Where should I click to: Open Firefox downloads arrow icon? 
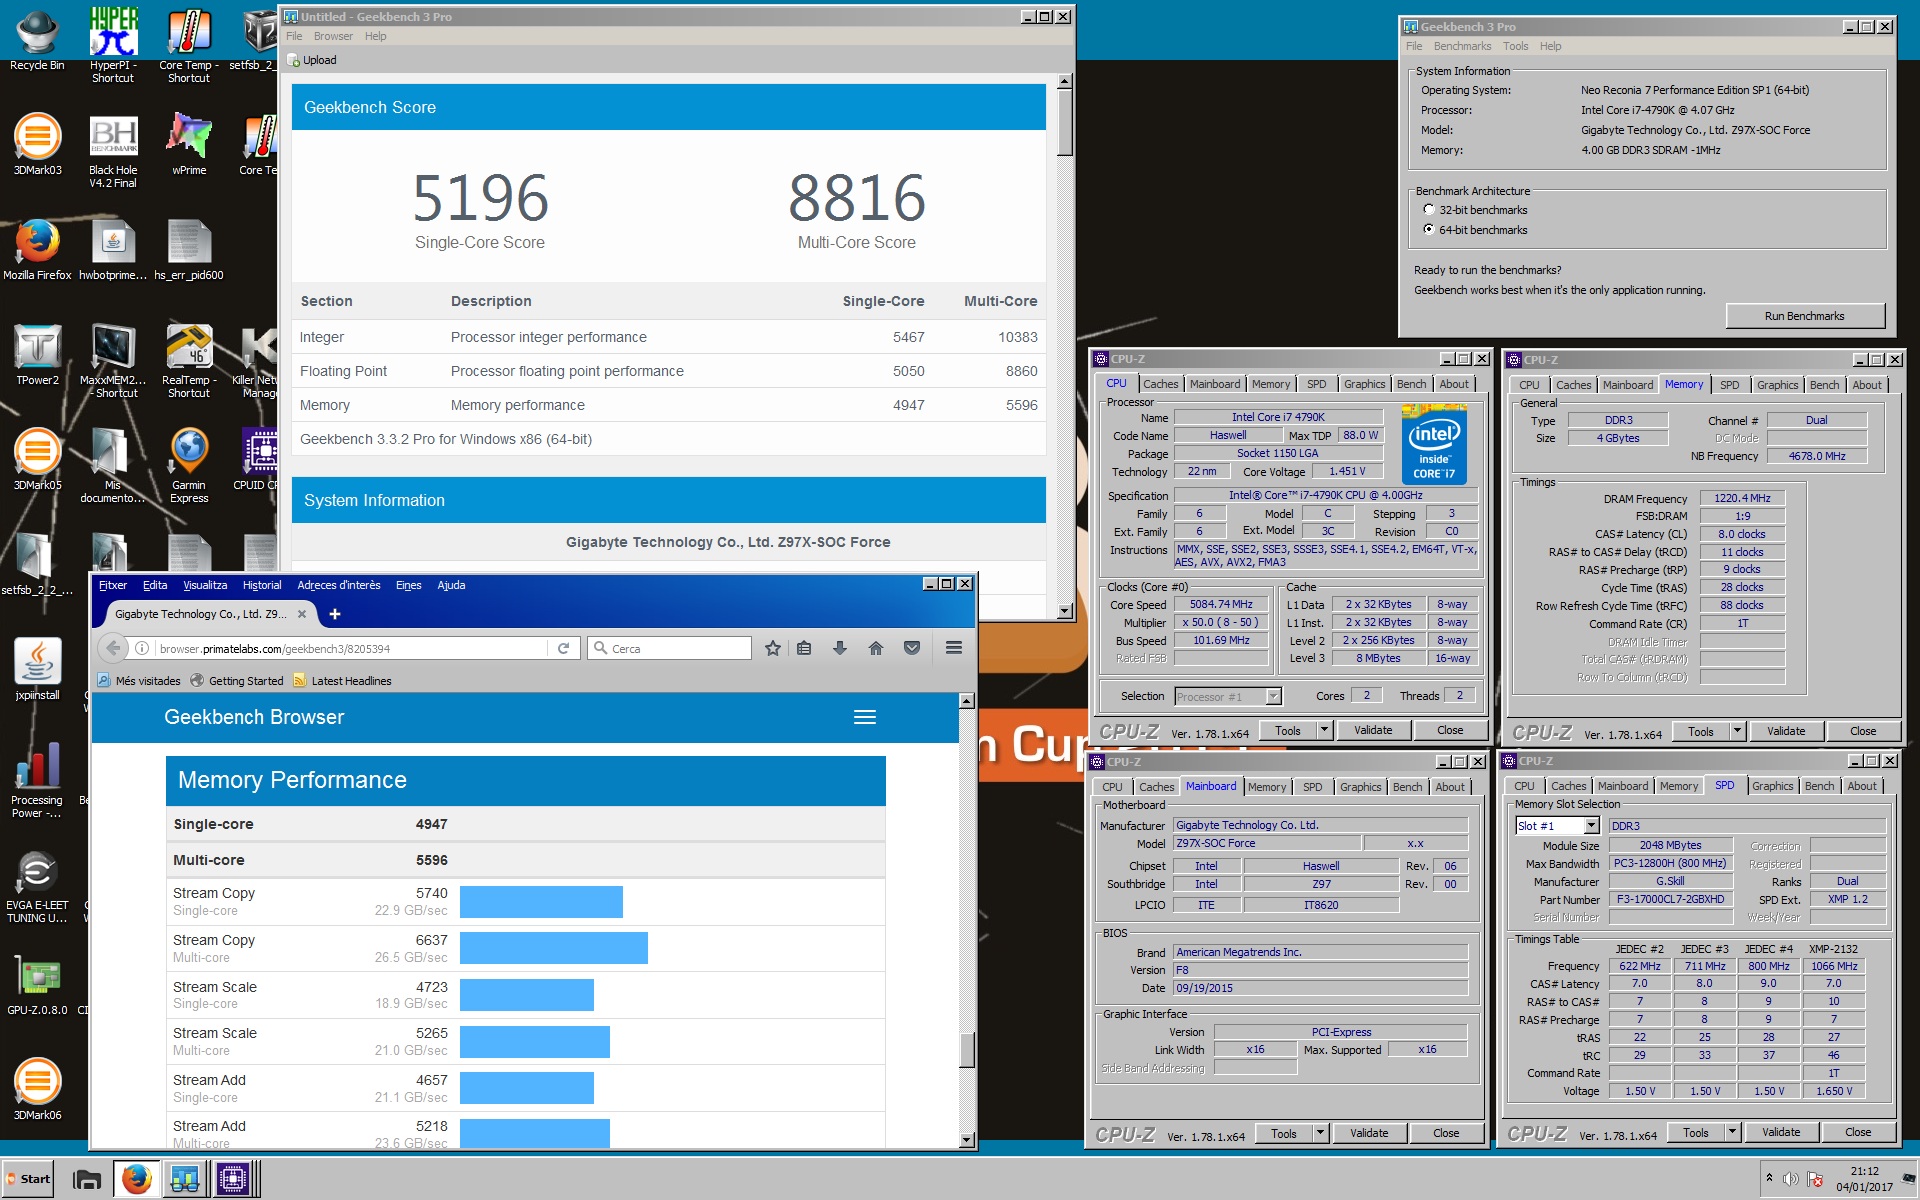coord(840,648)
